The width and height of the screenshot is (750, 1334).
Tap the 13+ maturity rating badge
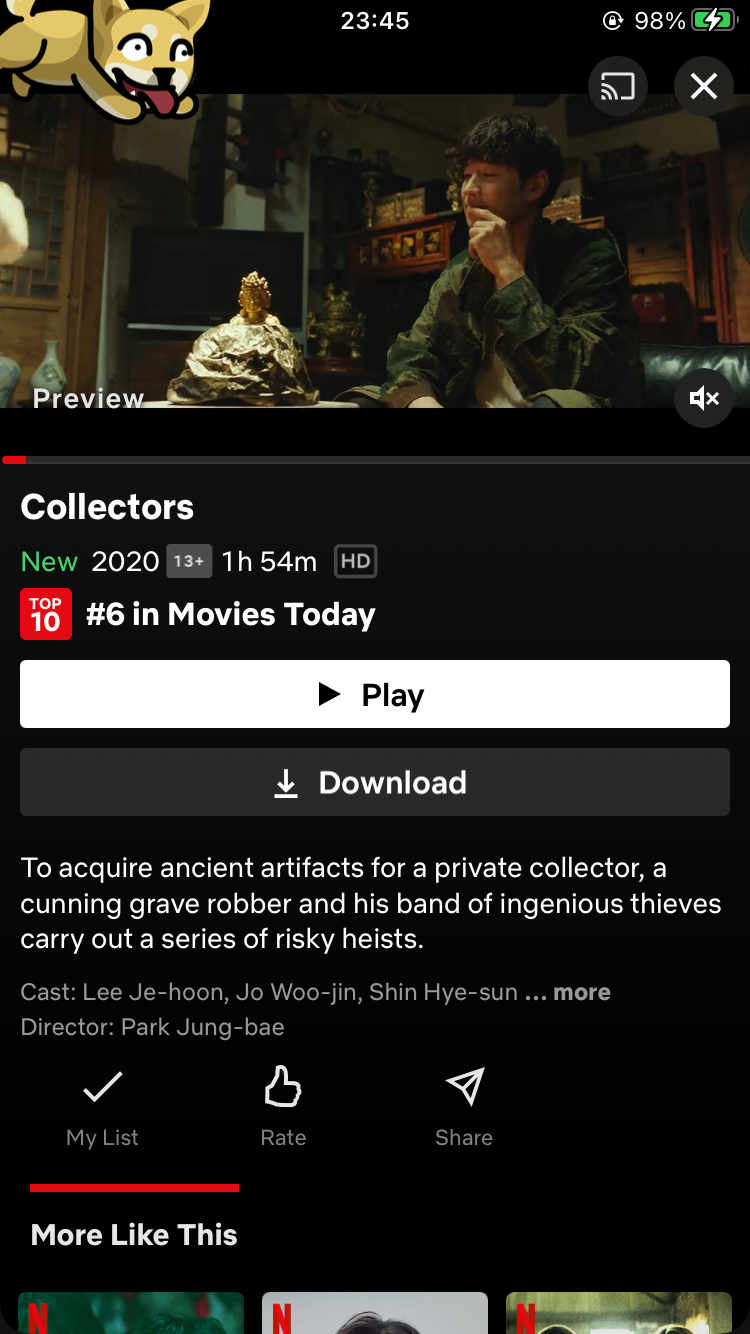pyautogui.click(x=189, y=561)
